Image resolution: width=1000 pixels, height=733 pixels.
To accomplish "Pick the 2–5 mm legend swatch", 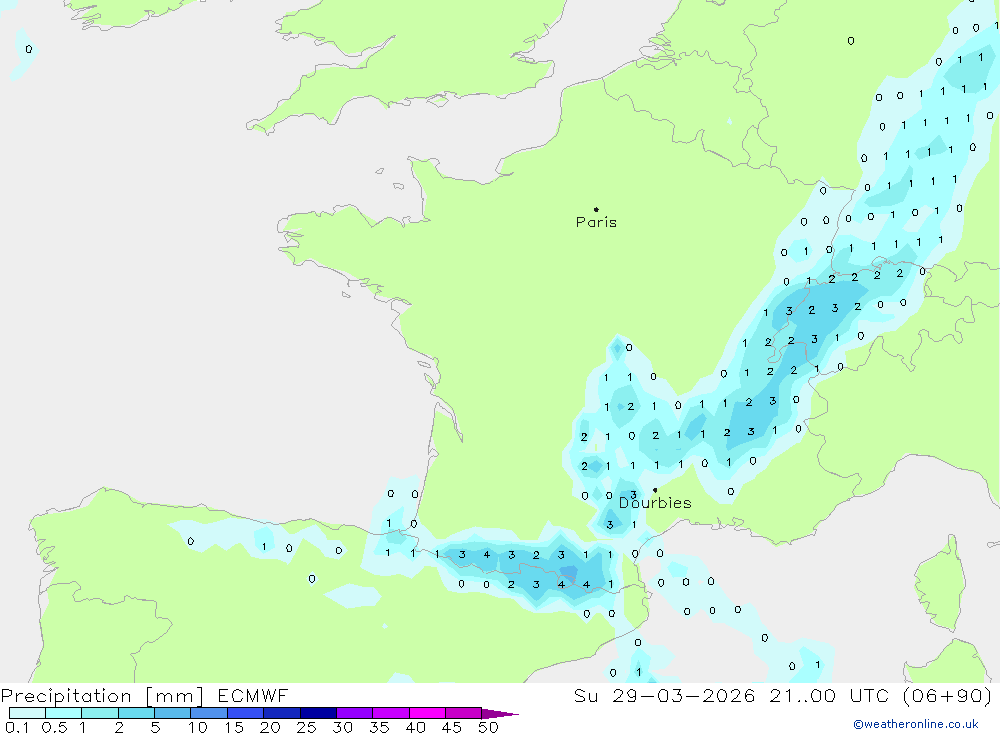I will point(136,713).
